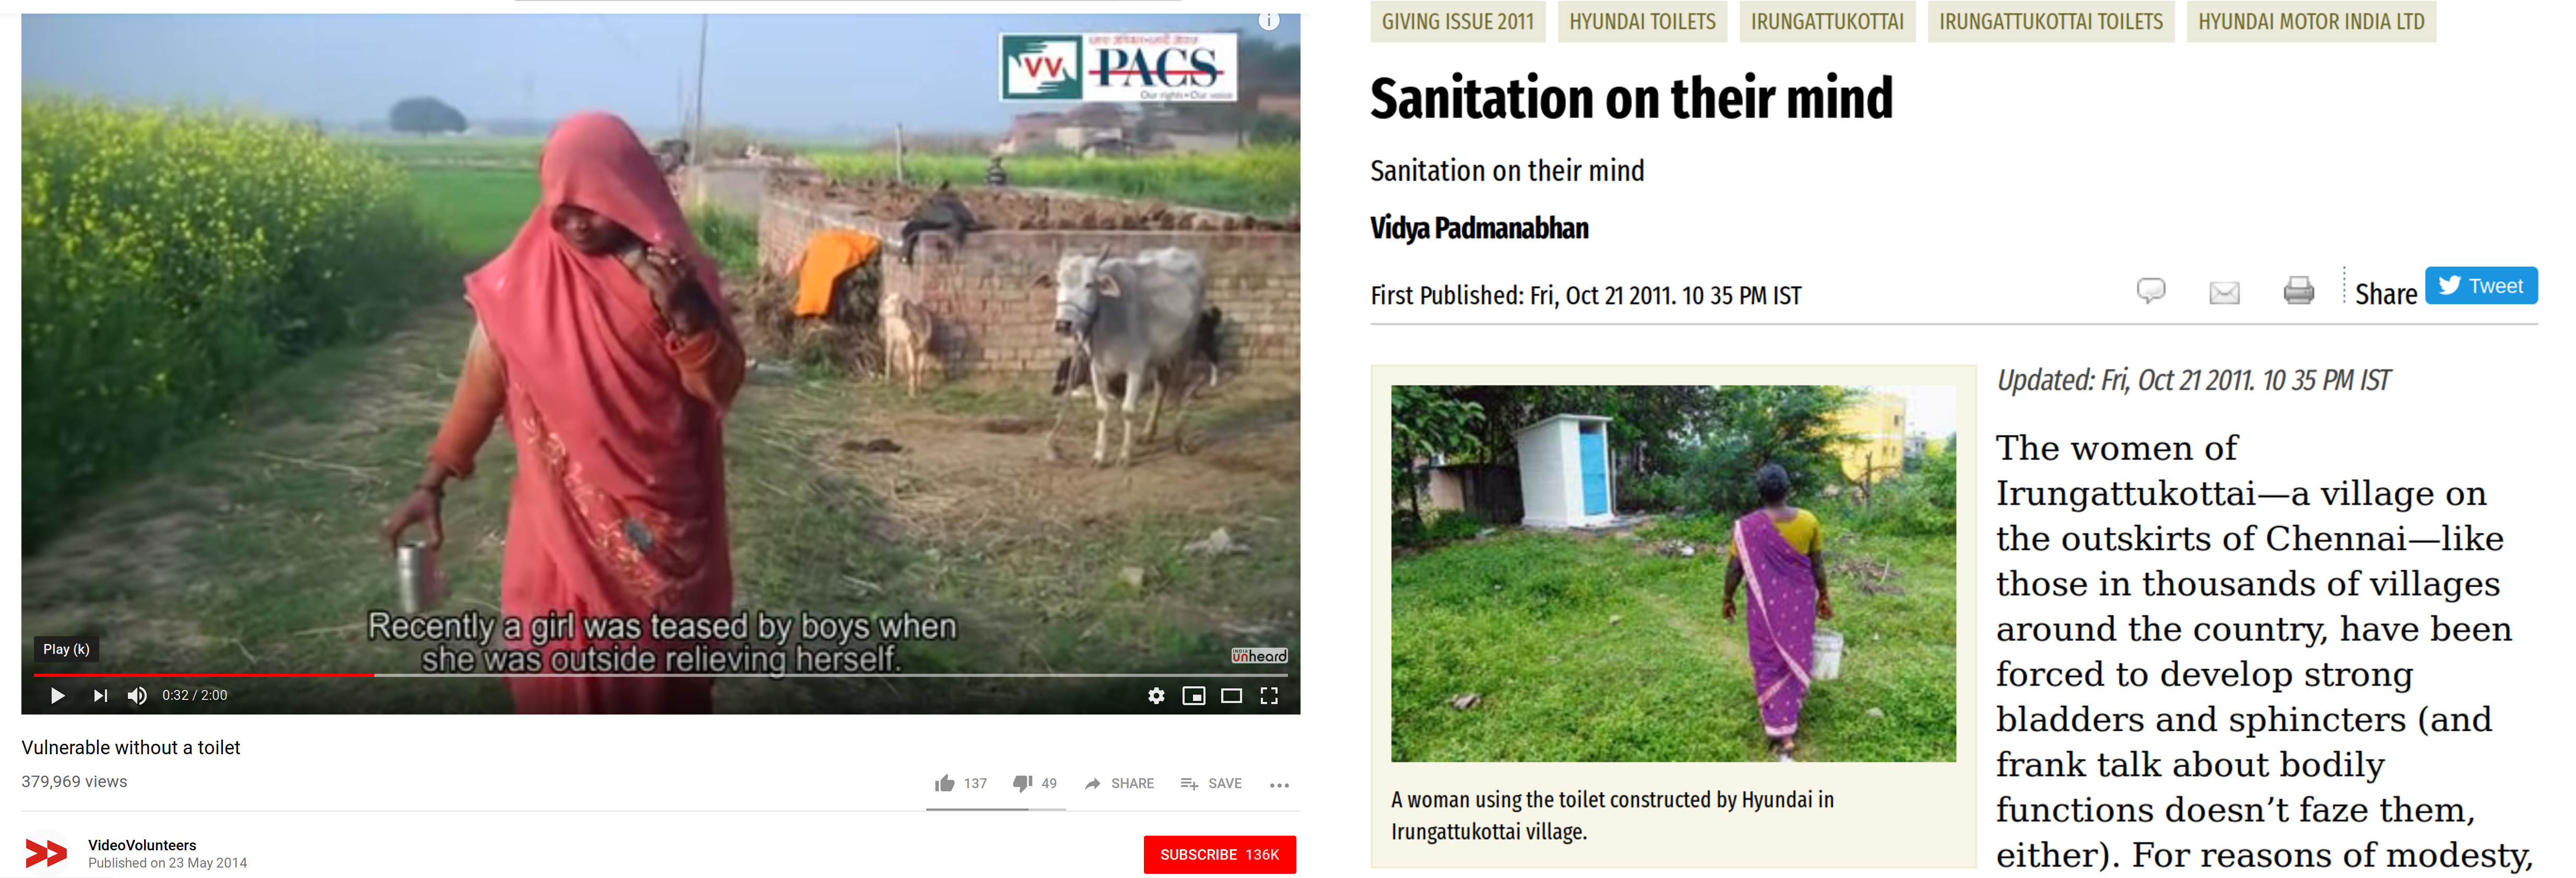
Task: Mute the video volume
Action: click(138, 695)
